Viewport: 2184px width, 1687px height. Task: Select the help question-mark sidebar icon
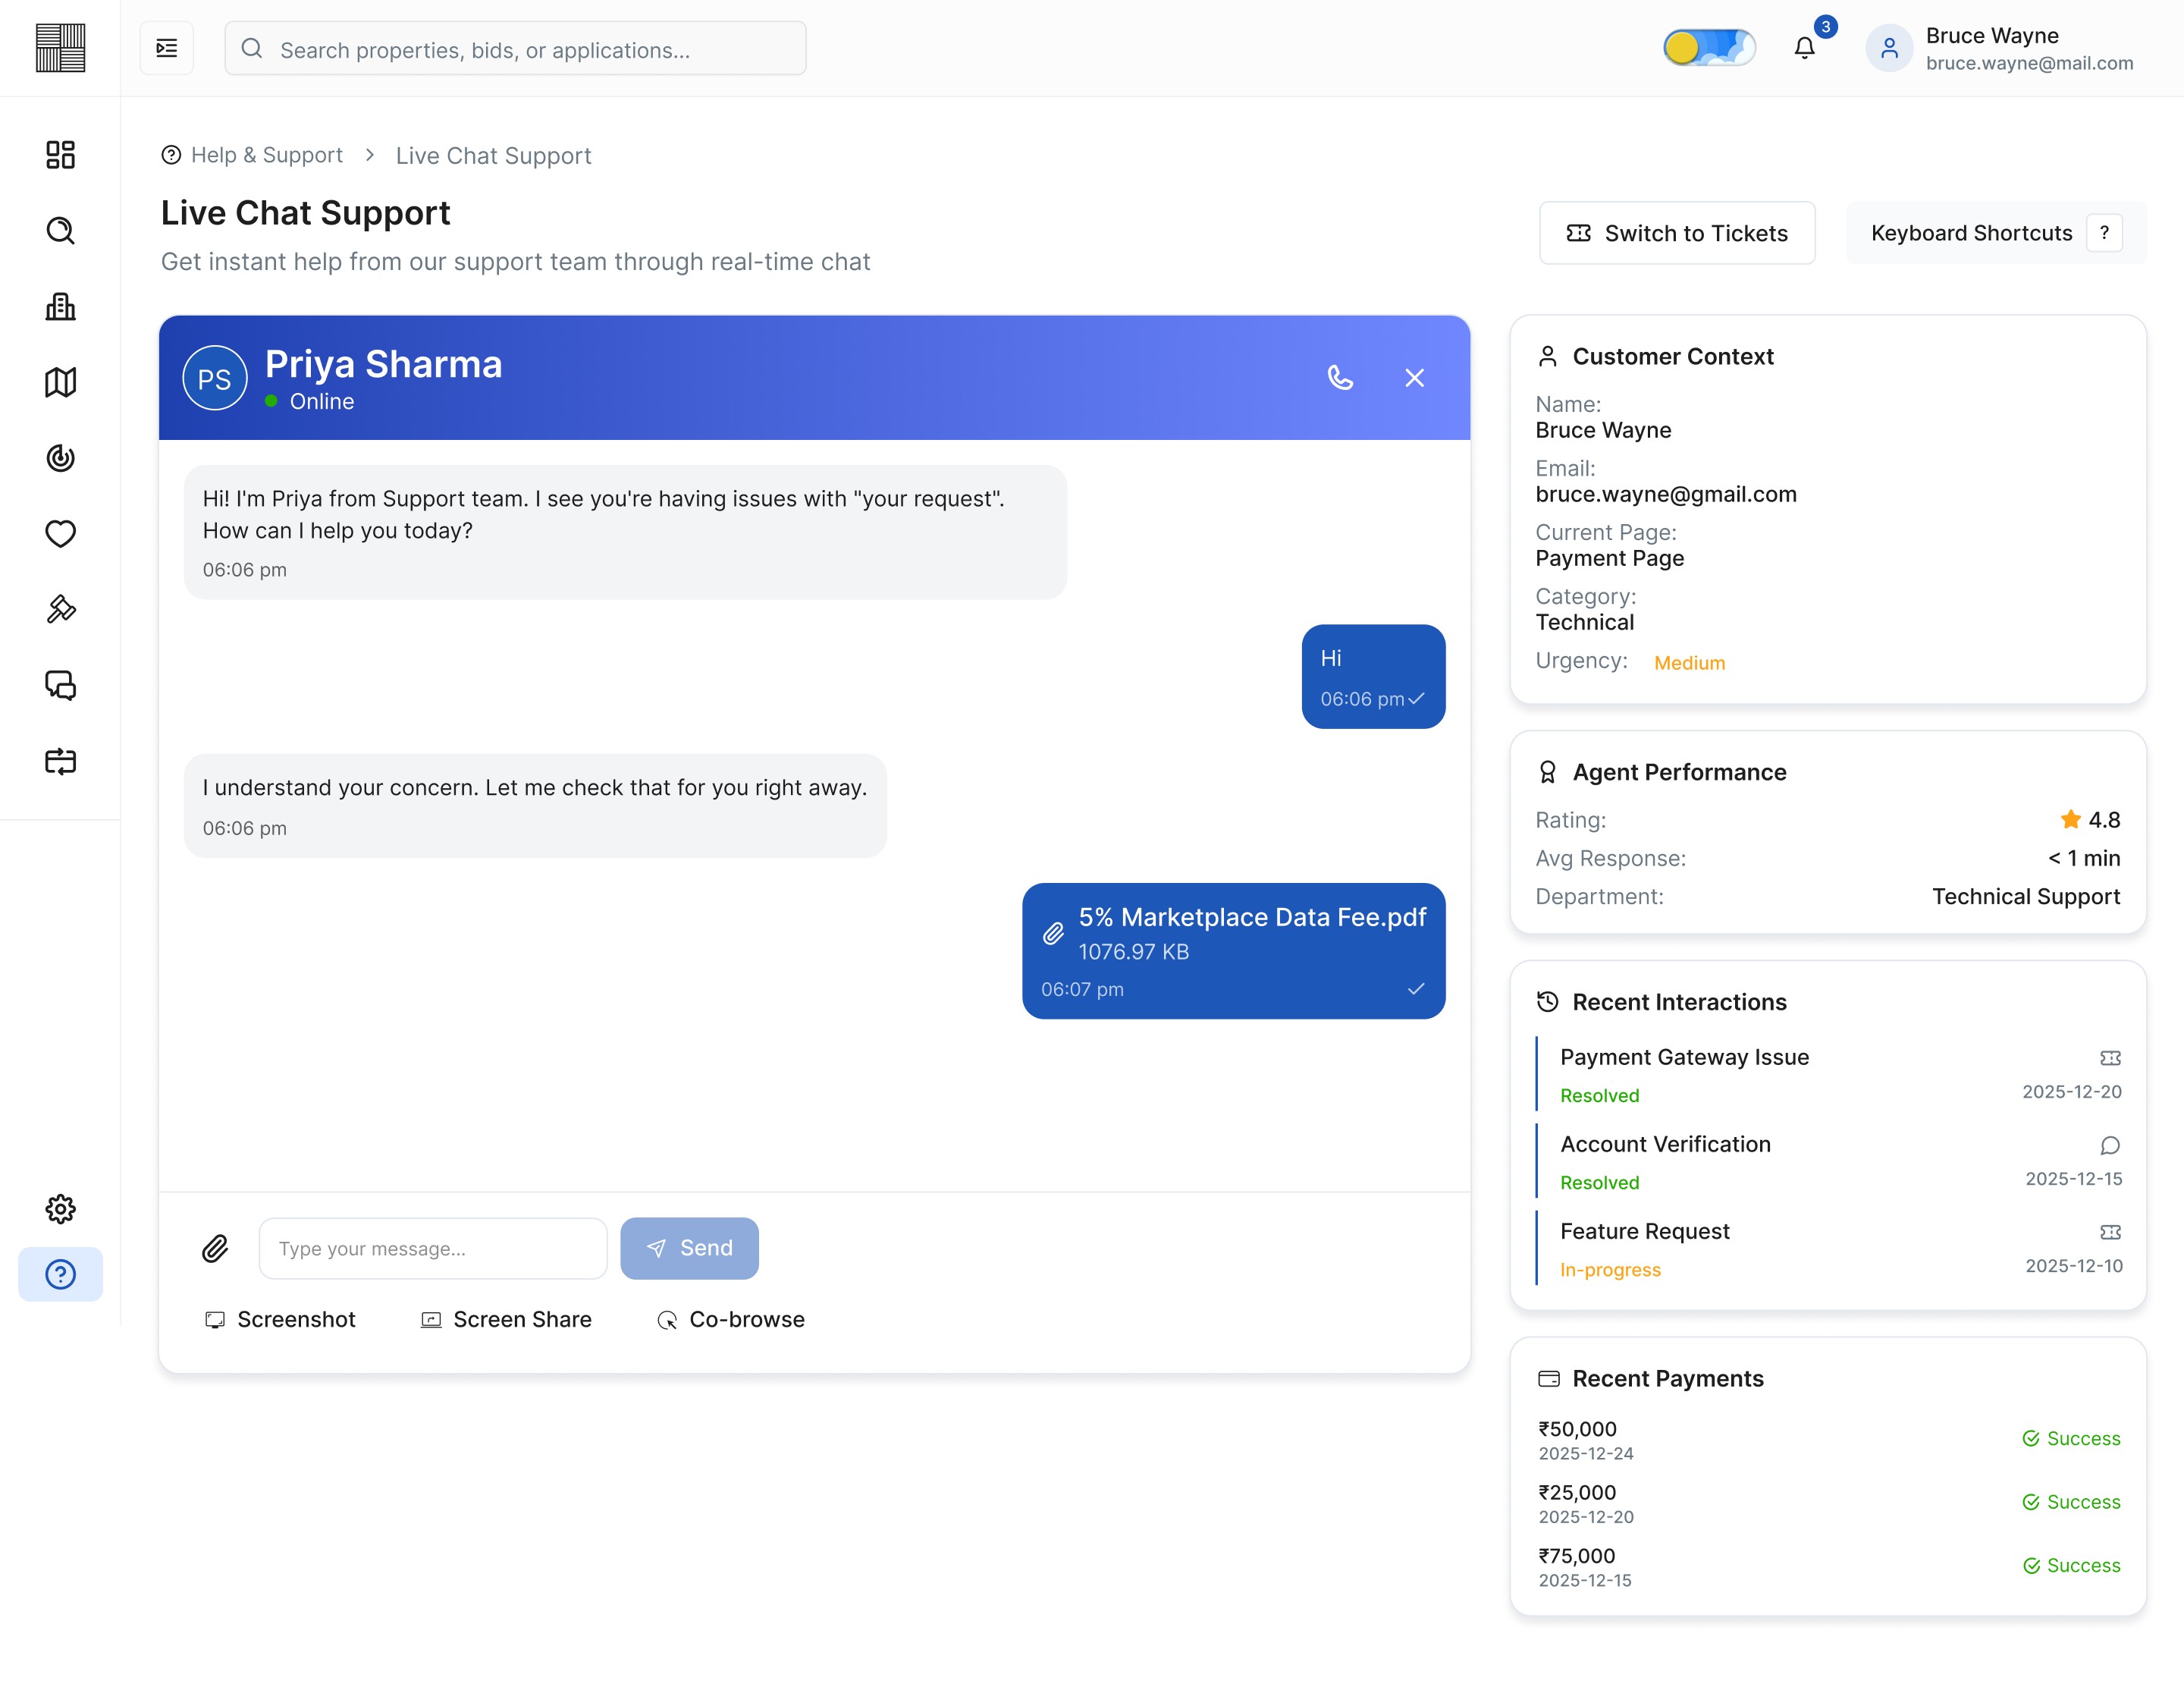(x=60, y=1274)
